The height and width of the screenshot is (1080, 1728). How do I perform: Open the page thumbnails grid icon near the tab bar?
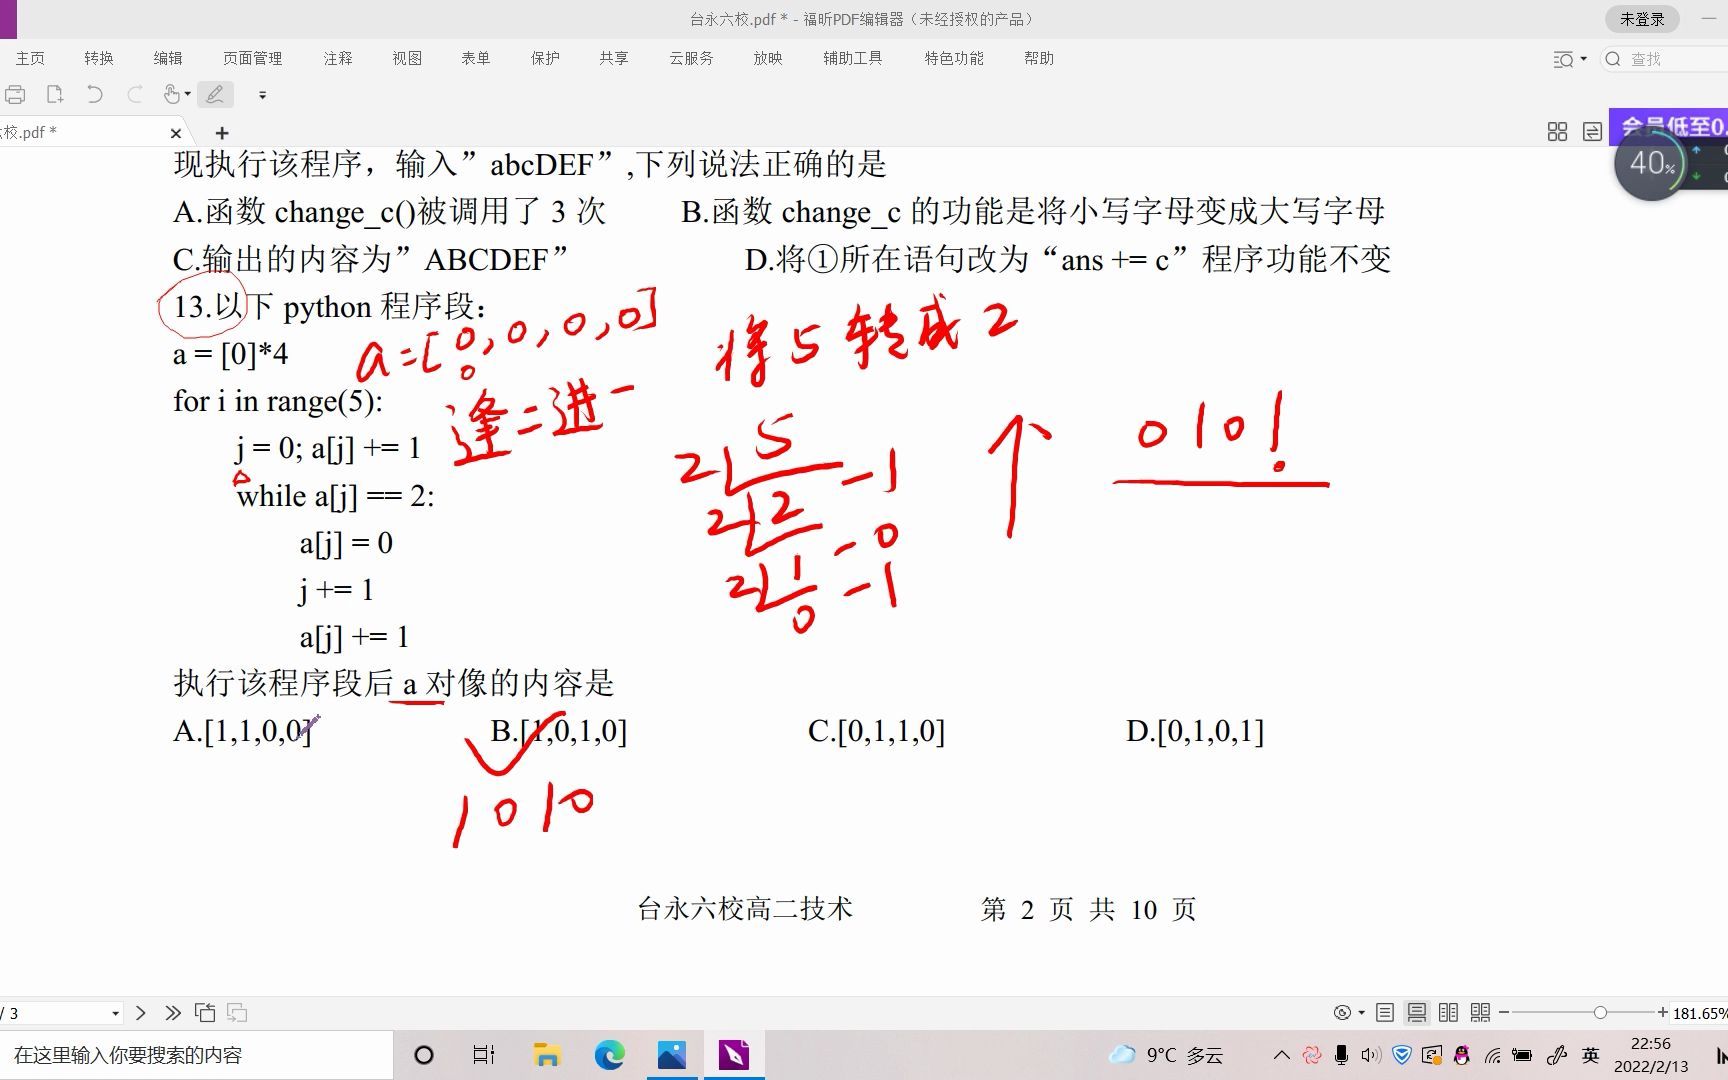click(1557, 131)
